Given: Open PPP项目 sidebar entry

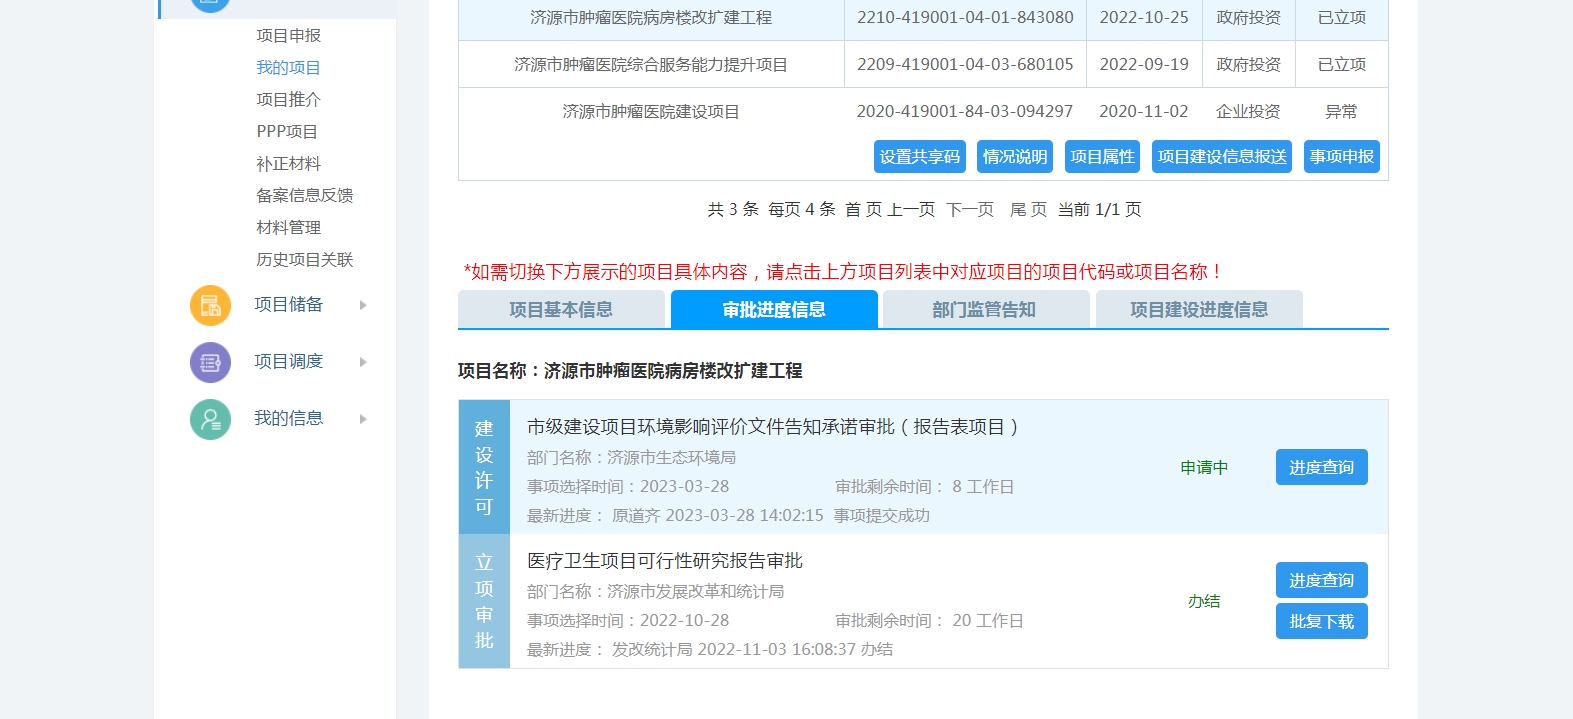Looking at the screenshot, I should pos(287,132).
